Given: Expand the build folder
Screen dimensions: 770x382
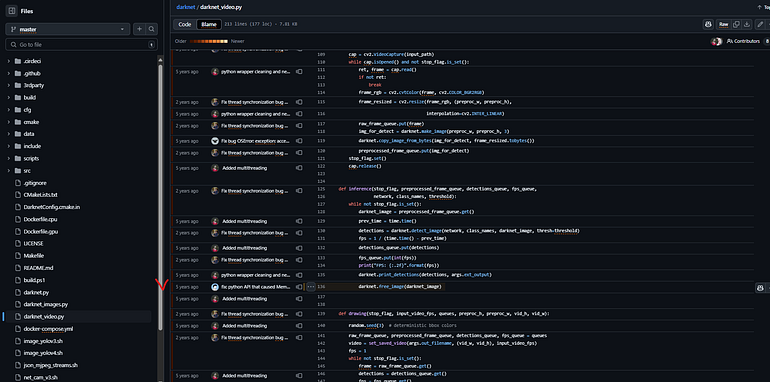Looking at the screenshot, I should (8, 98).
